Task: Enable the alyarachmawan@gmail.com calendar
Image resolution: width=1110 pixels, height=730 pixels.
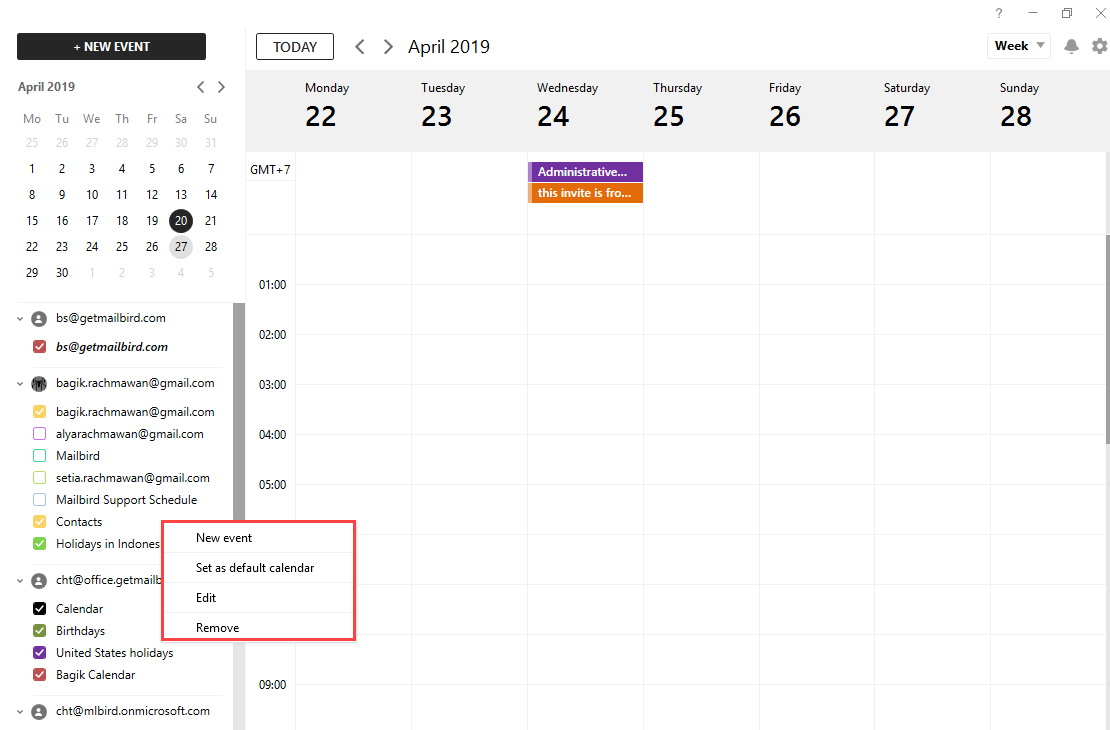Action: click(x=38, y=433)
